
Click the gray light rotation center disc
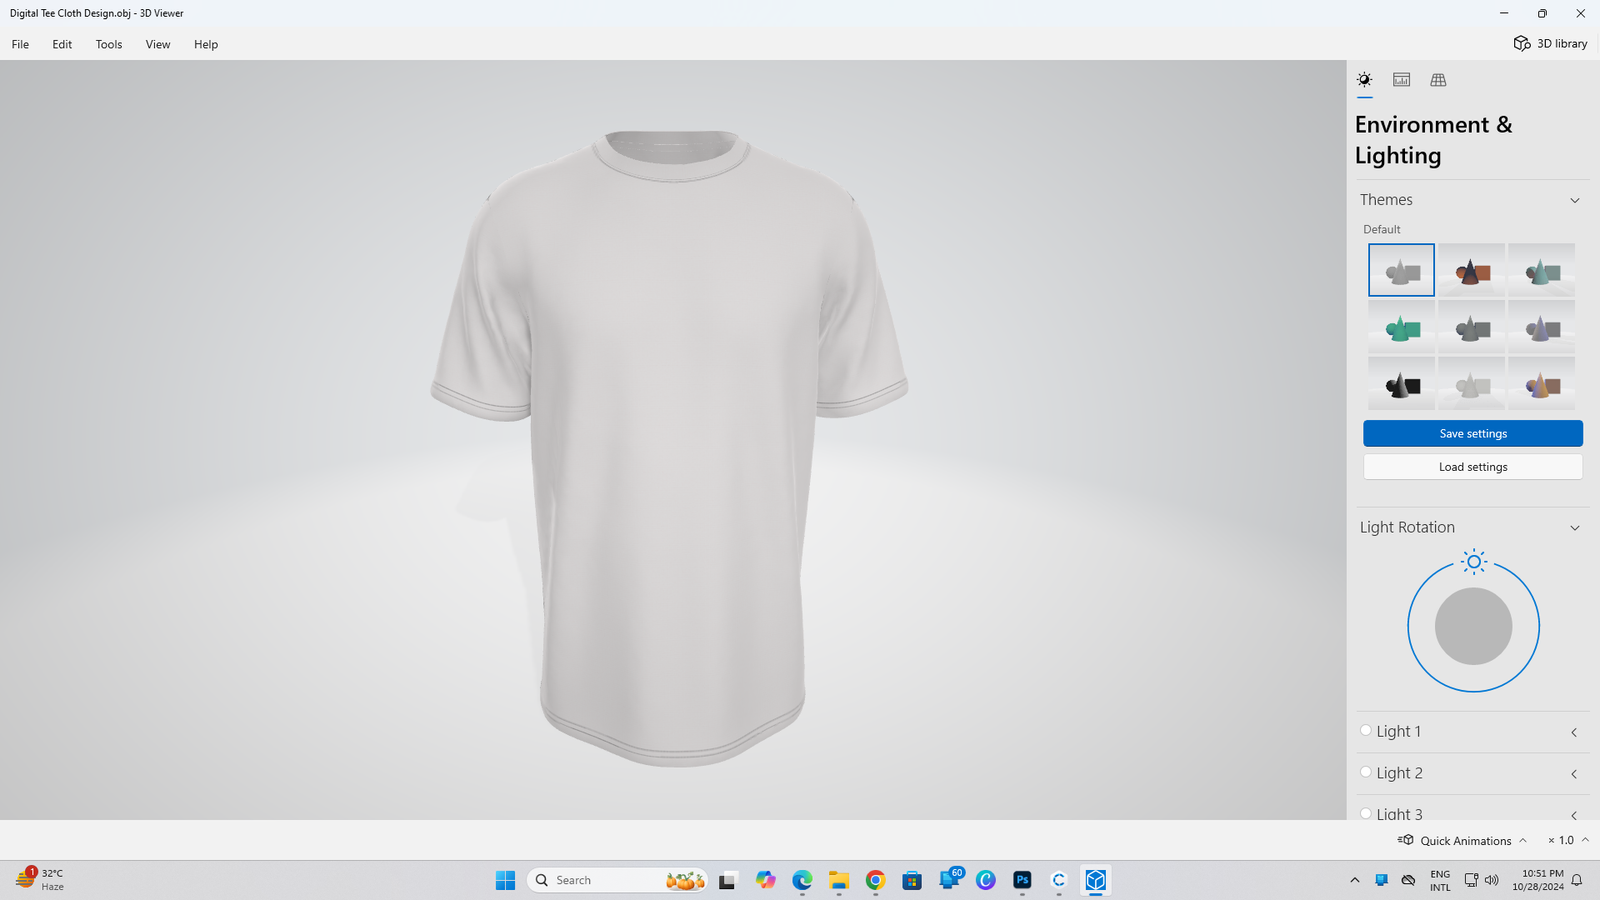click(x=1473, y=626)
